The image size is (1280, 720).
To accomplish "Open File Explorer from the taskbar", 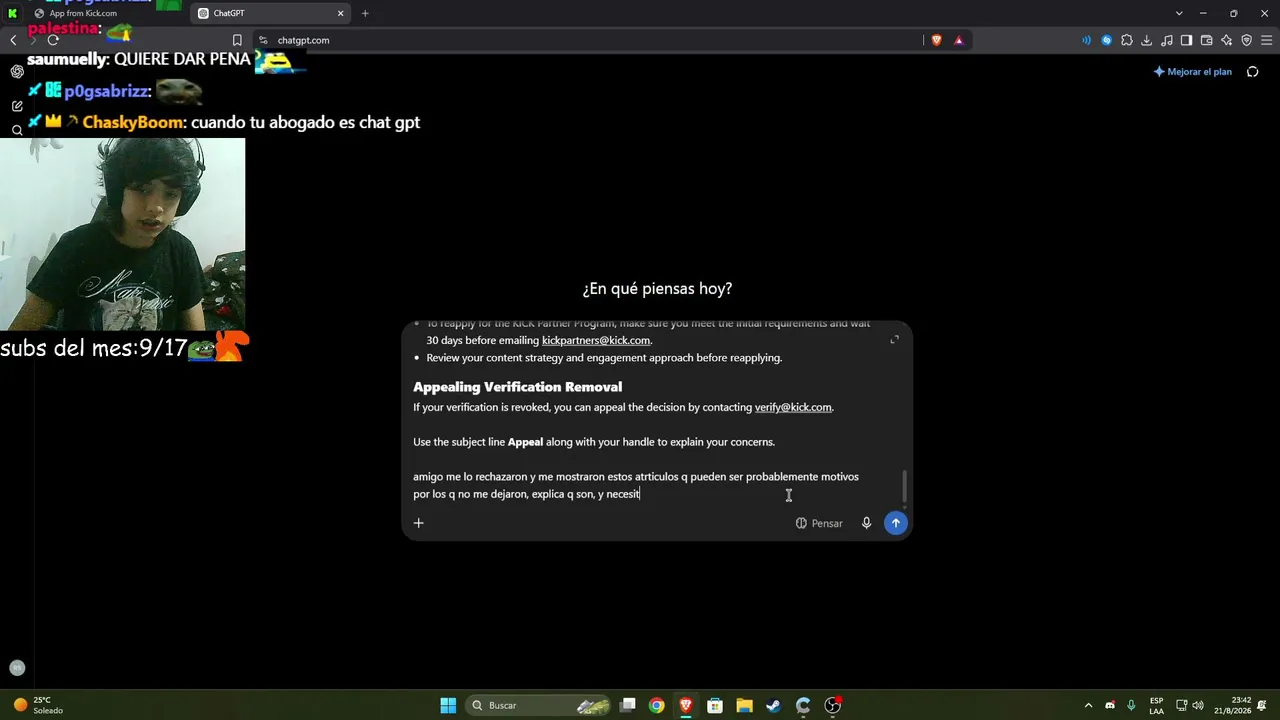I will 744,705.
